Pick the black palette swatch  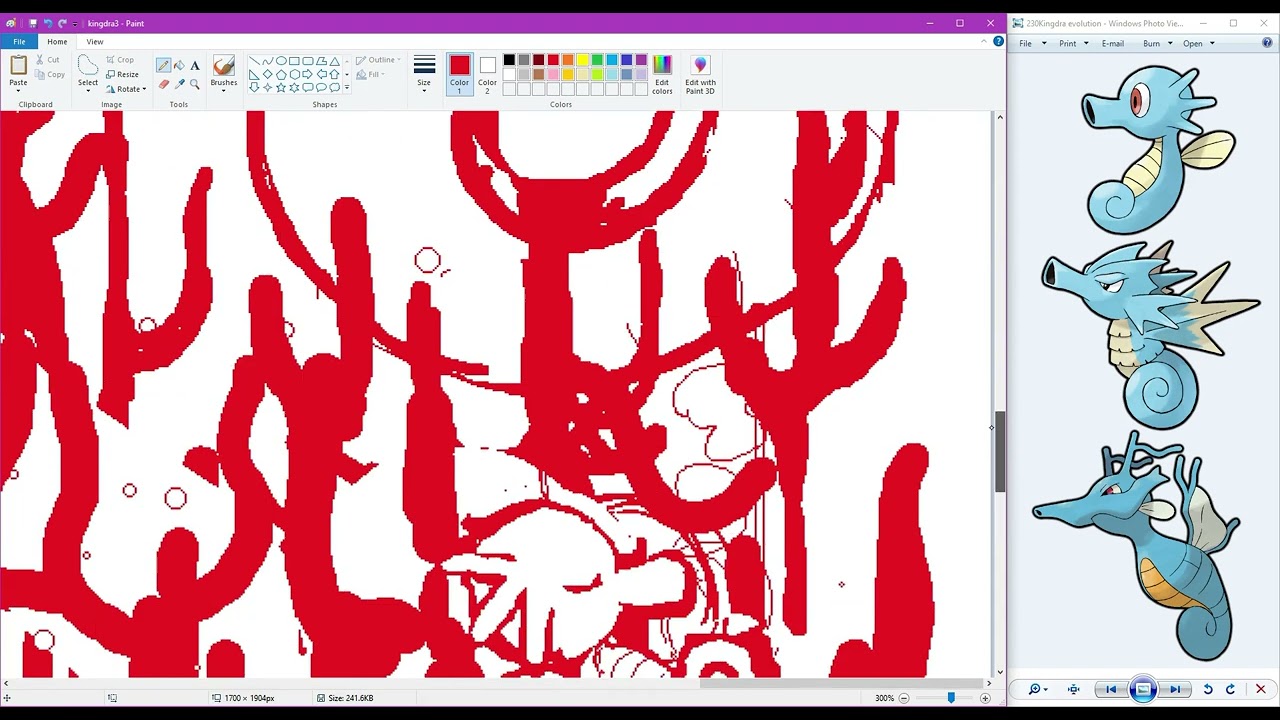click(509, 60)
